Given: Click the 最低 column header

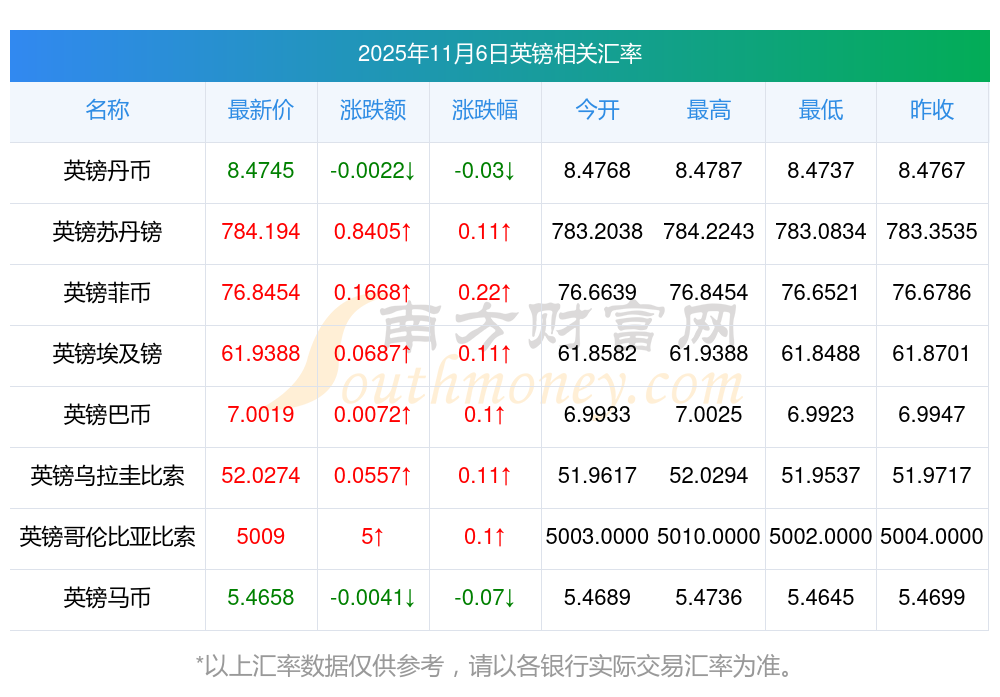Looking at the screenshot, I should click(821, 110).
